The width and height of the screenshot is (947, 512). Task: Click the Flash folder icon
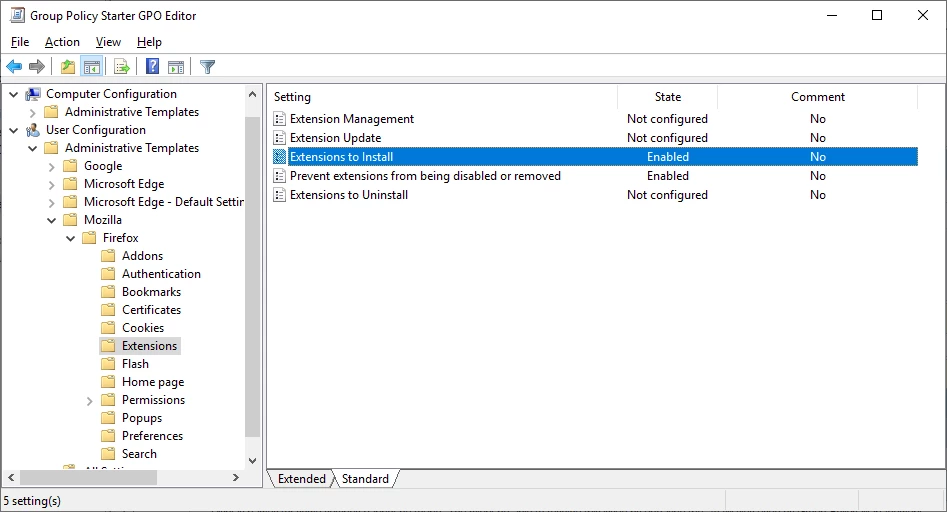point(108,364)
